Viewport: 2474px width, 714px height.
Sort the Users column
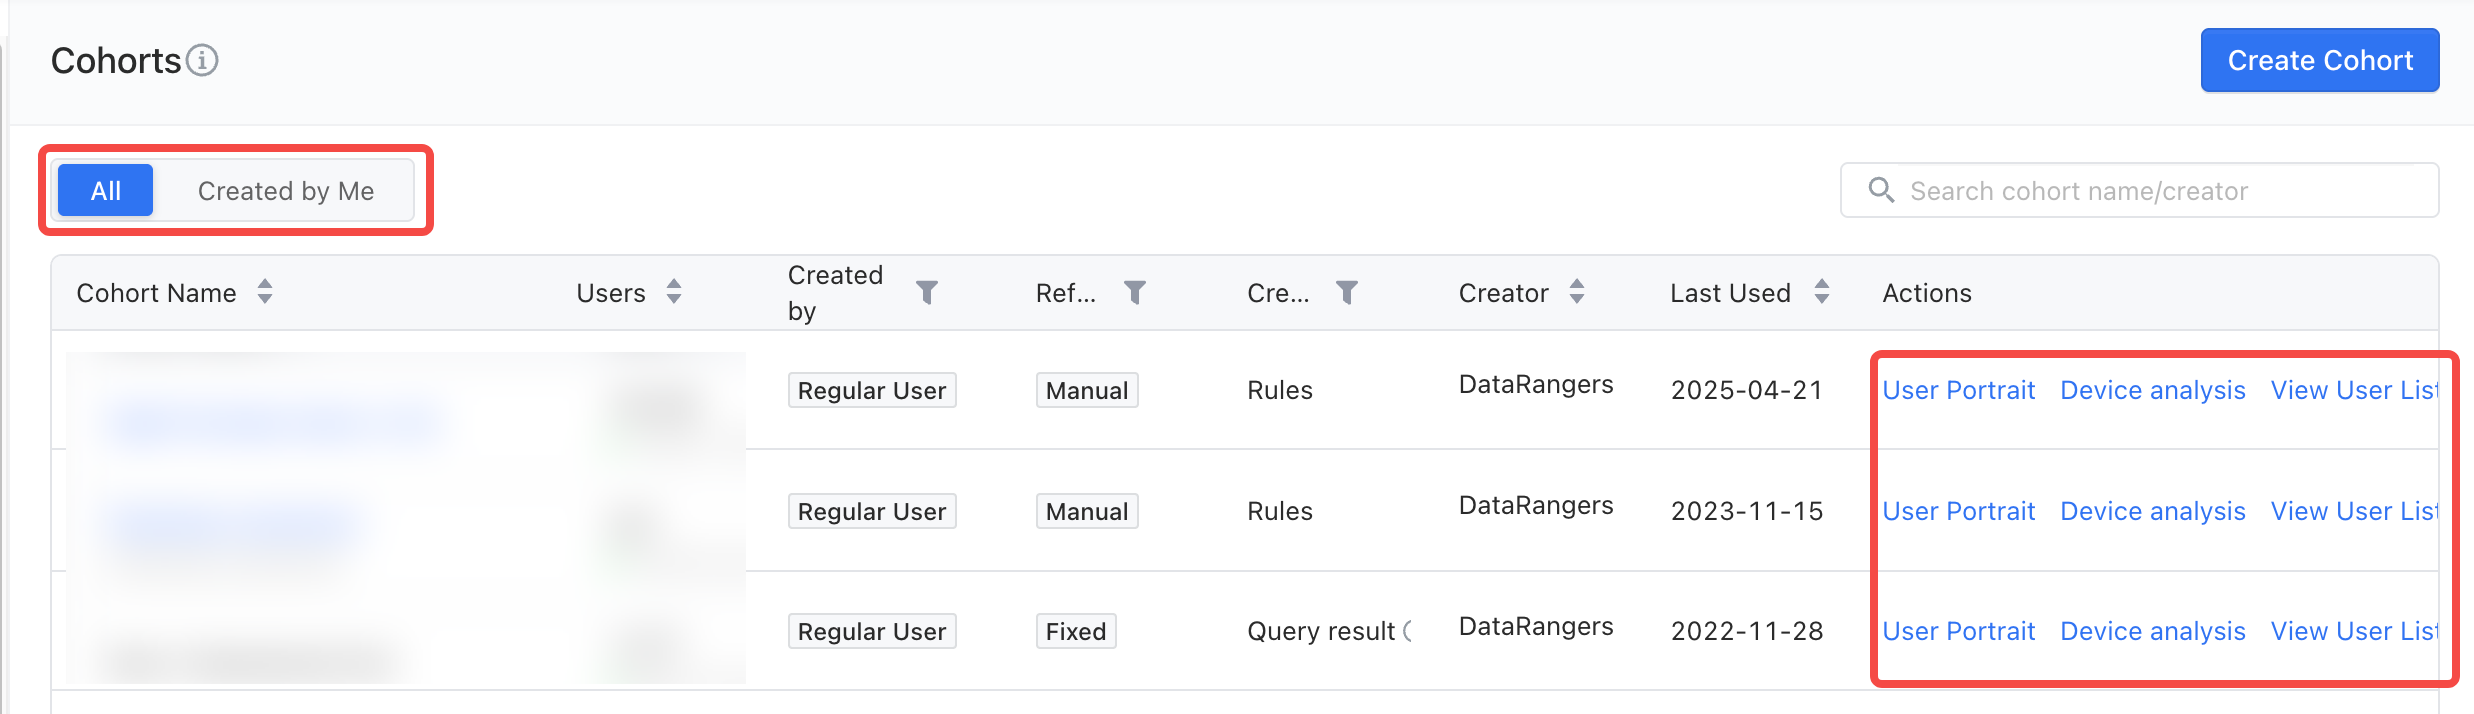coord(674,292)
